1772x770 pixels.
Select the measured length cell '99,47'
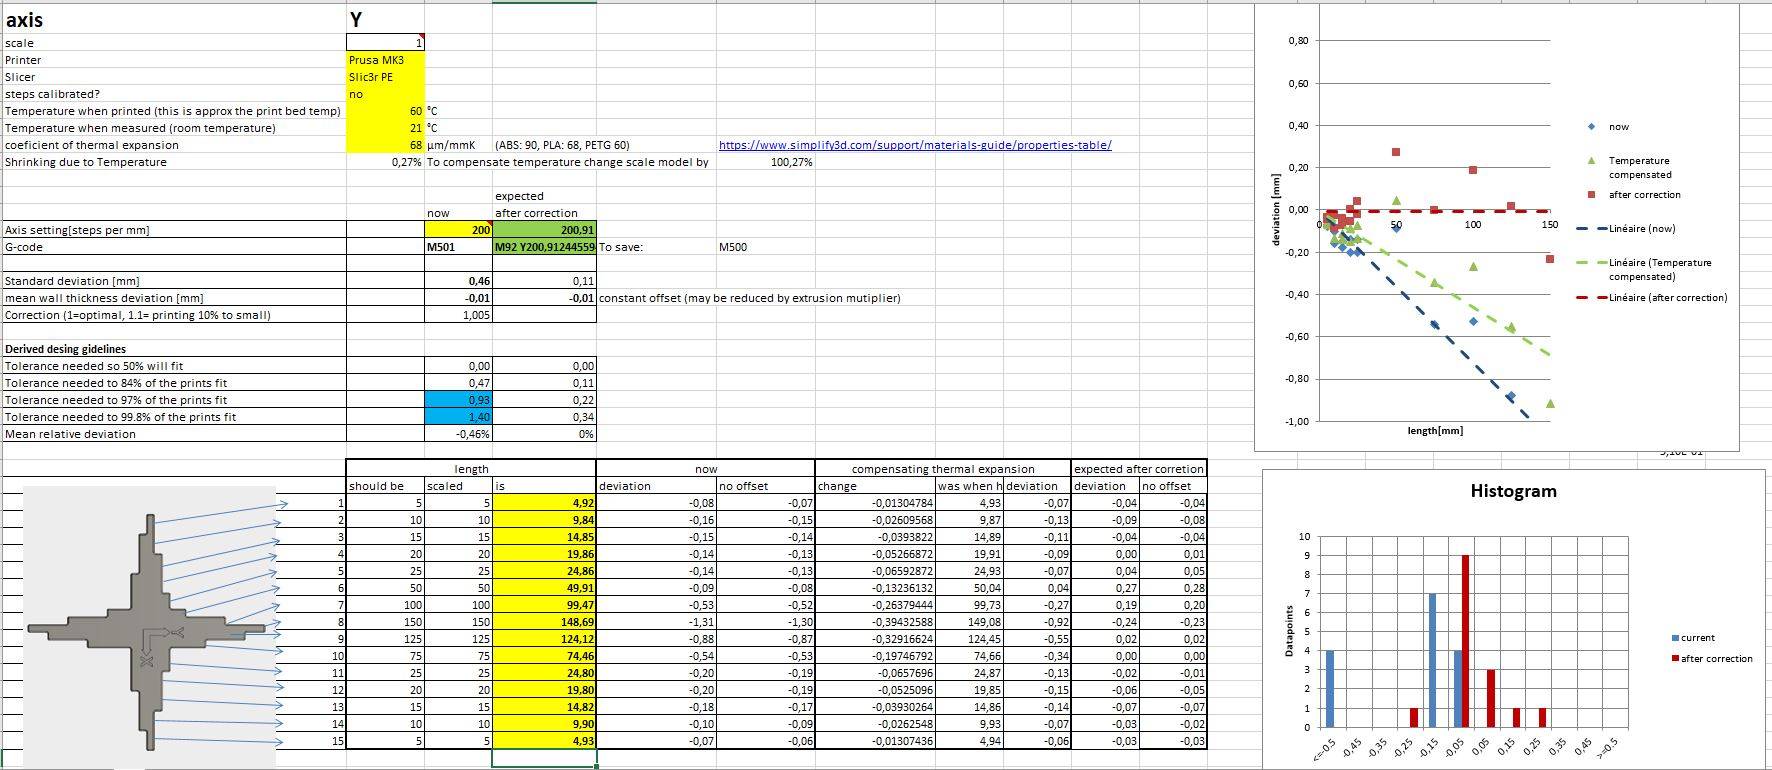coord(544,605)
